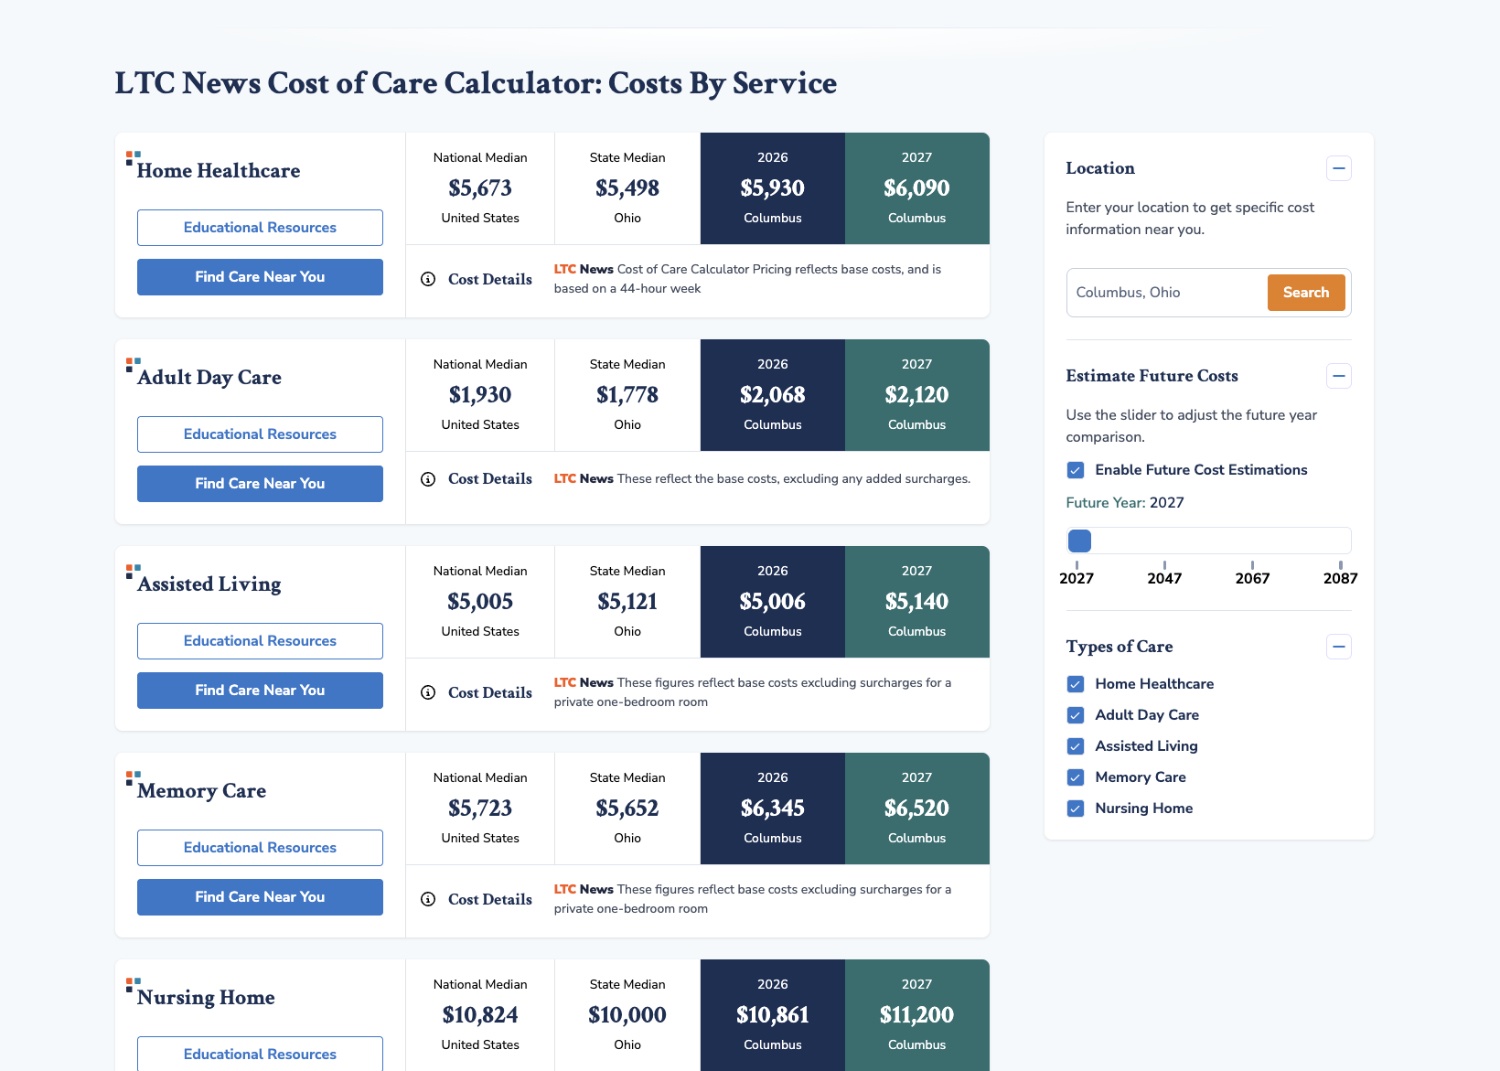Click Adult Day Care national median $1,930
Viewport: 1500px width, 1071px height.
point(480,395)
